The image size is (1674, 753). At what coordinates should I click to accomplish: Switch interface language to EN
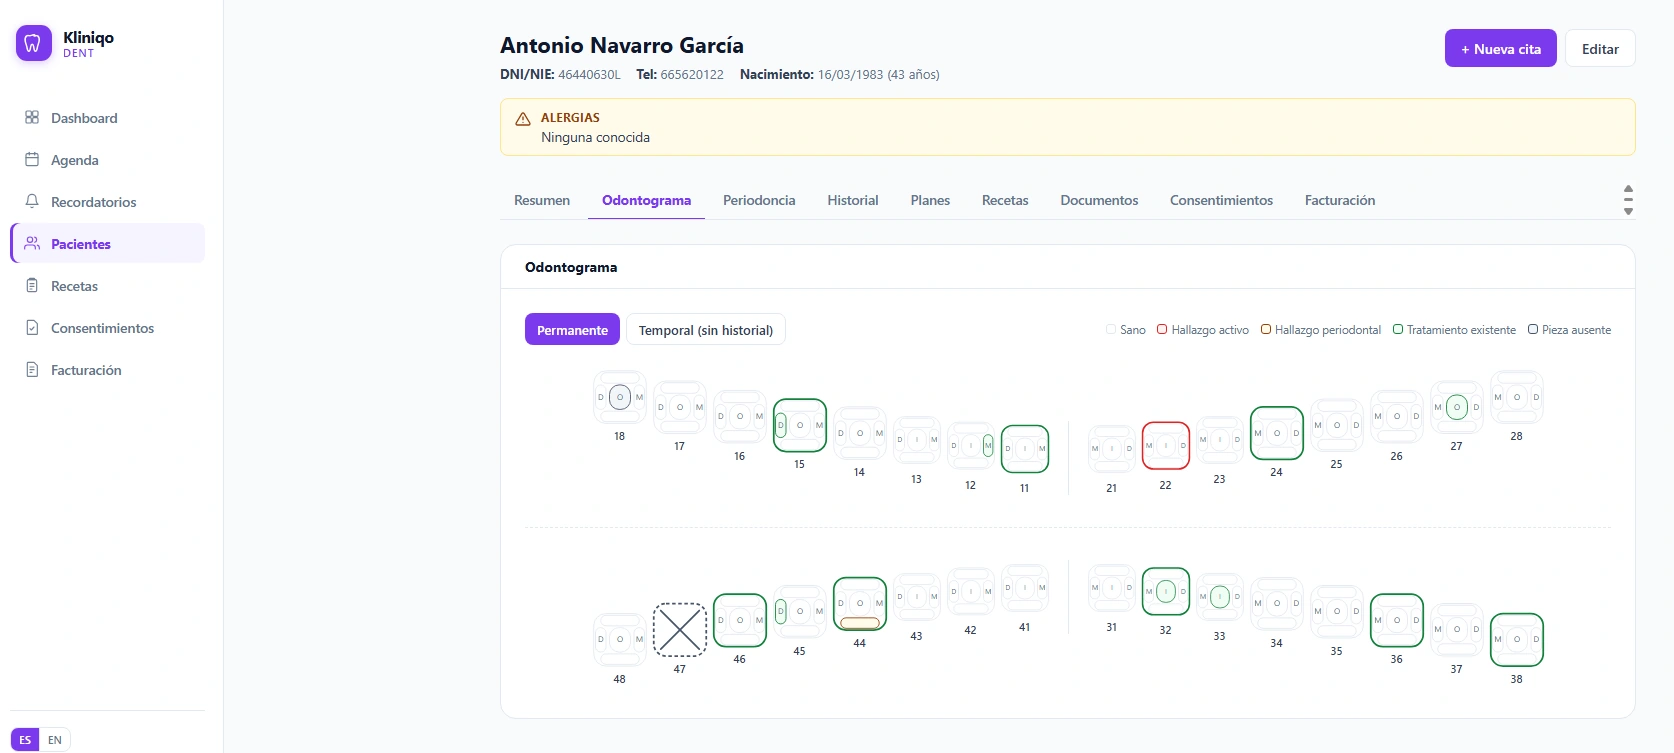55,740
